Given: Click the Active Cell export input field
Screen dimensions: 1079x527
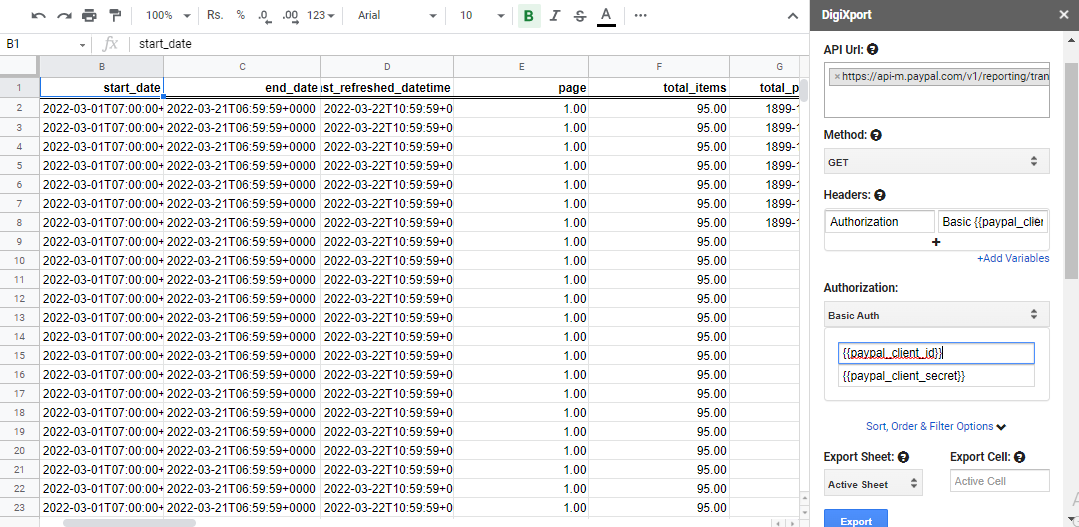Looking at the screenshot, I should (1000, 481).
